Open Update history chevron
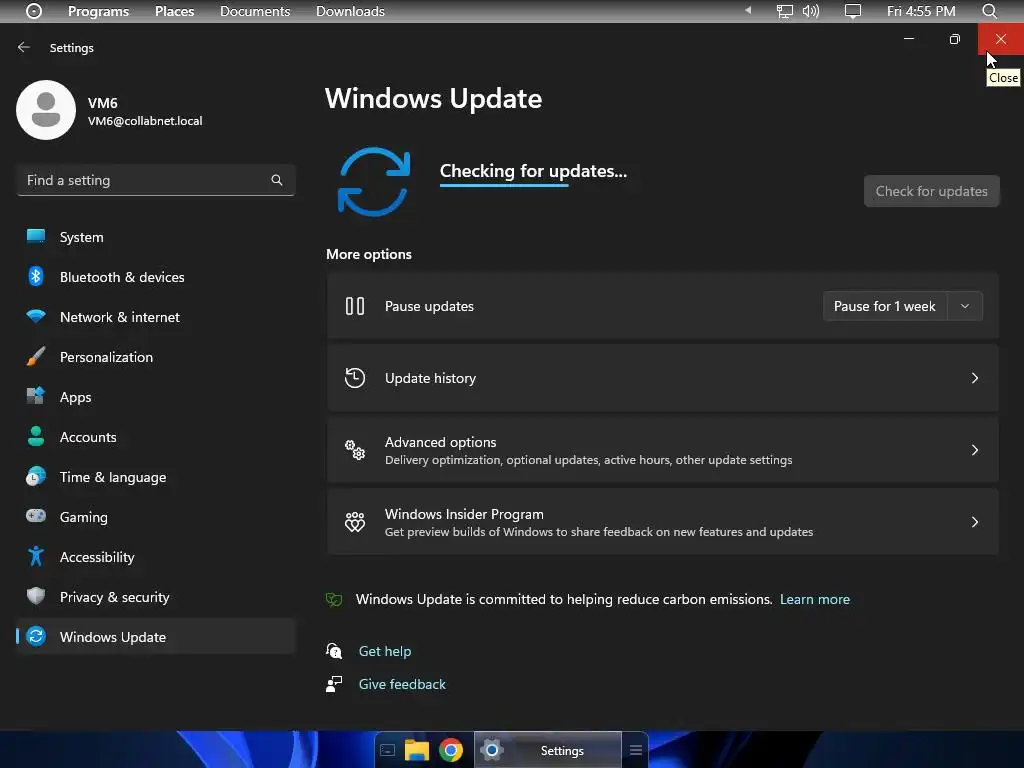The width and height of the screenshot is (1024, 768). (974, 378)
